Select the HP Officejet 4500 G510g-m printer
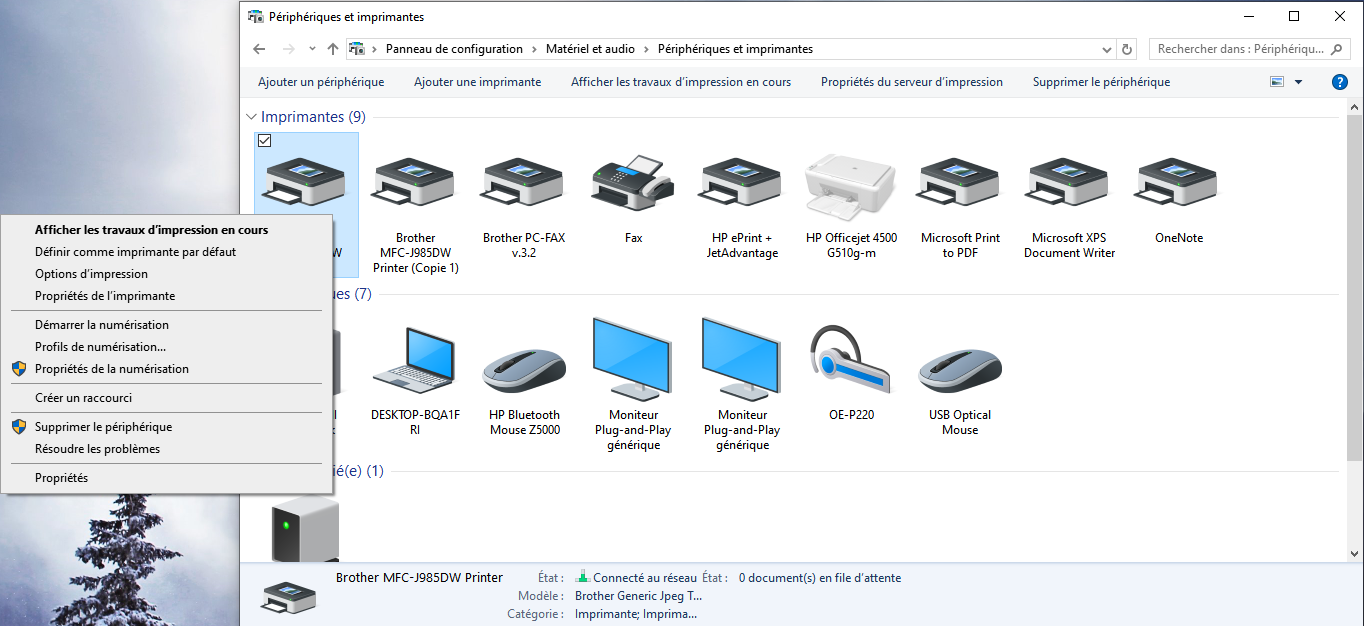1364x626 pixels. tap(850, 187)
